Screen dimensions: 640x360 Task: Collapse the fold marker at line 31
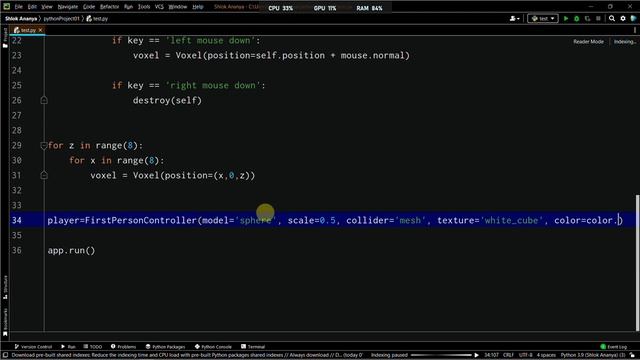point(44,176)
